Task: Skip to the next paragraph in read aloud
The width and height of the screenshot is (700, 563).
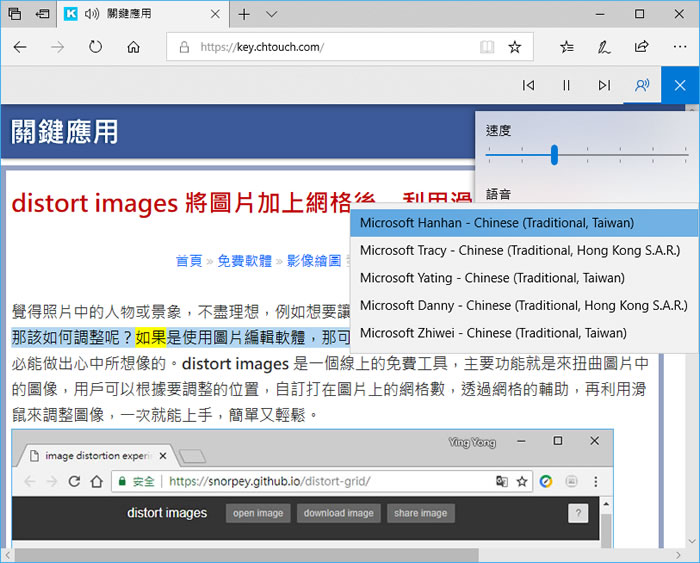Action: (604, 86)
